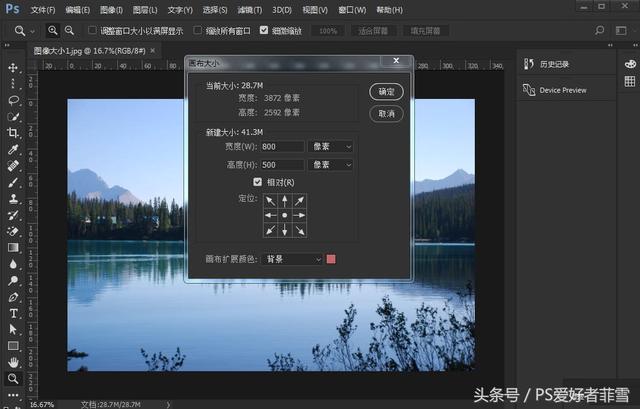Set anchor to top-right arrow

click(x=300, y=200)
